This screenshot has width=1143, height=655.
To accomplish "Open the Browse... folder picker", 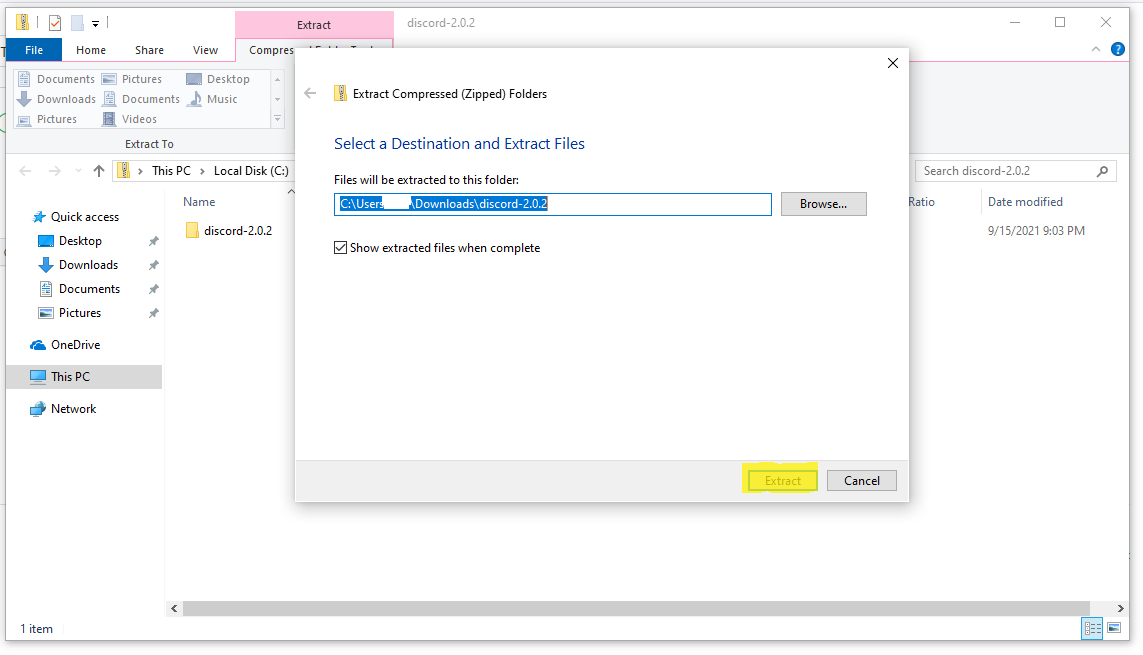I will pos(823,204).
